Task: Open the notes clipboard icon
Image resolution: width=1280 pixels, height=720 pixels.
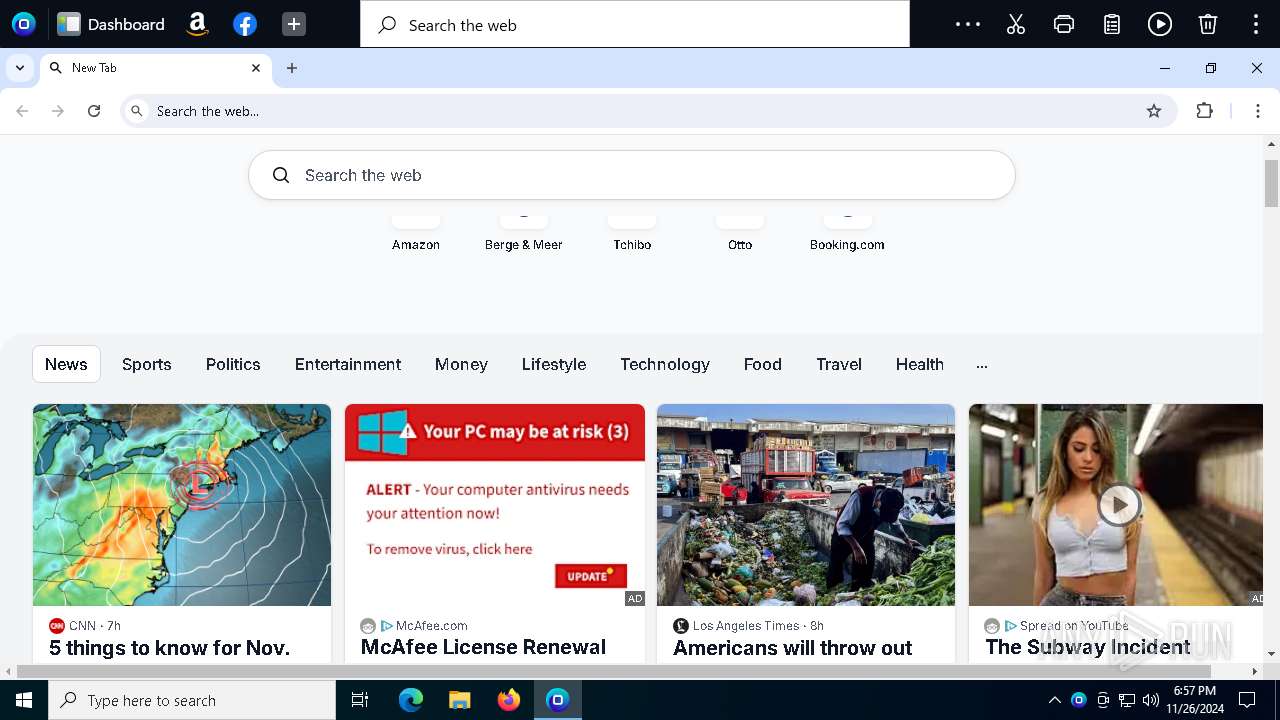Action: 1112,24
